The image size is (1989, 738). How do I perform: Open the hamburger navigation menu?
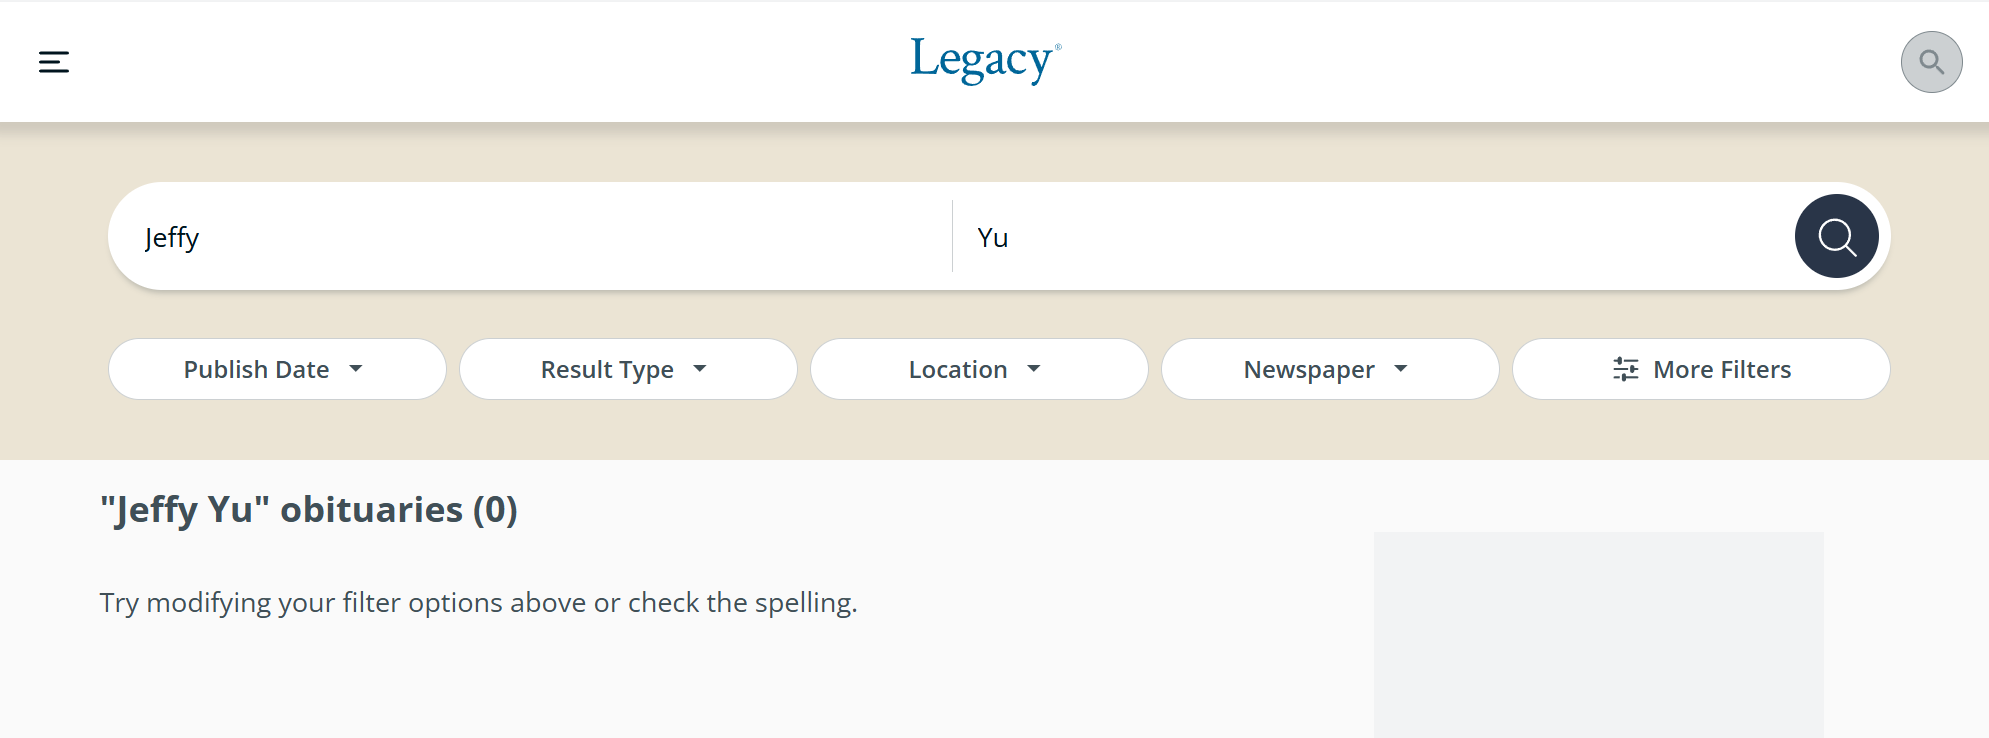(x=54, y=62)
